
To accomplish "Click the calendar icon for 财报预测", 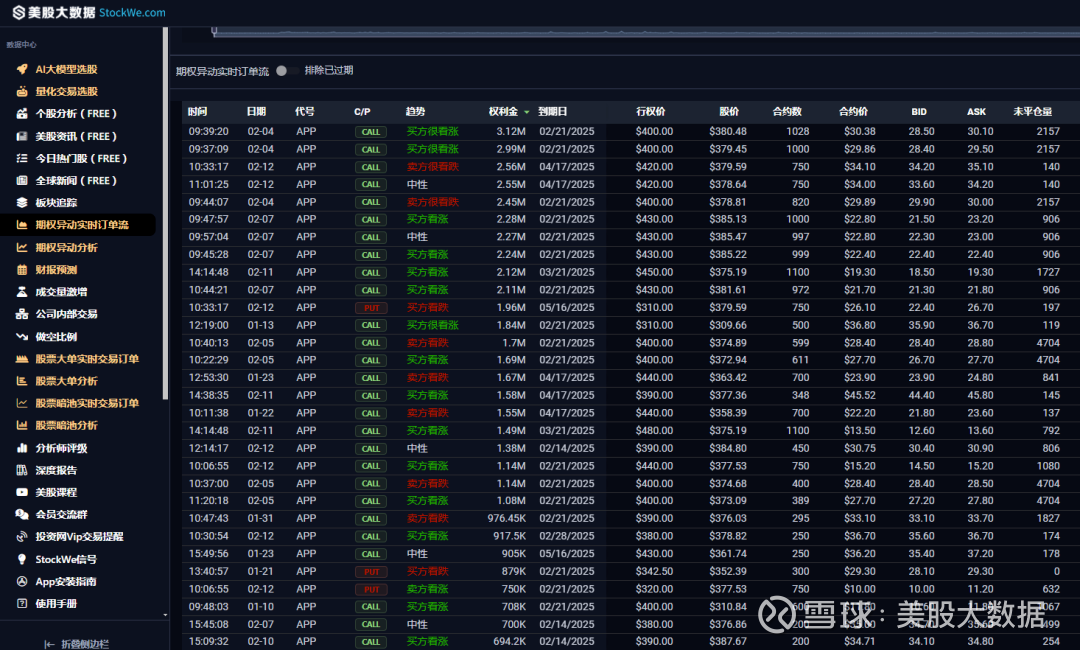I will pos(22,269).
